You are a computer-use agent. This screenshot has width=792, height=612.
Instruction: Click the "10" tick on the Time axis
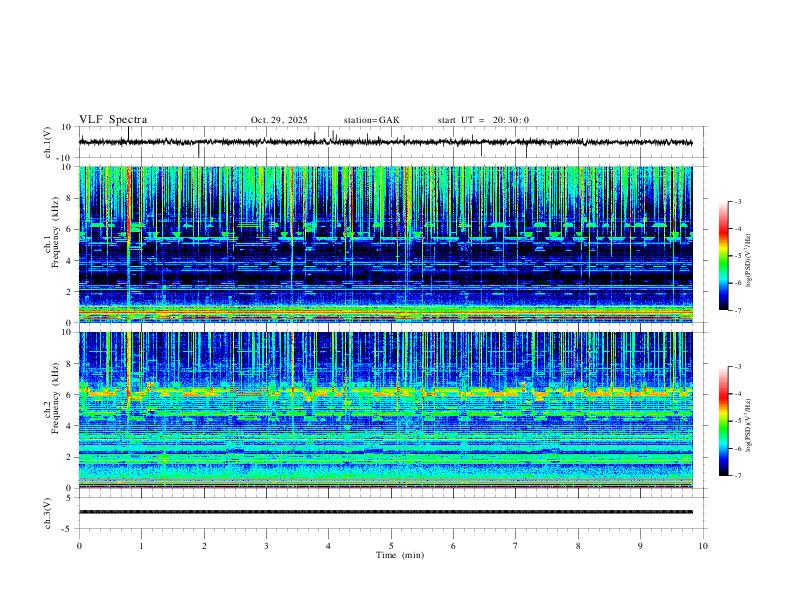[703, 546]
